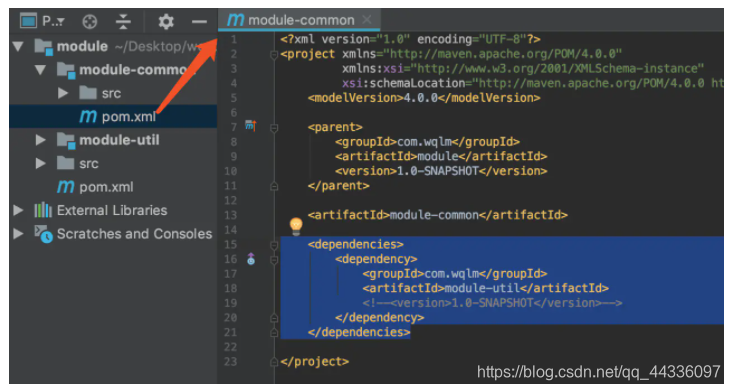Hide the project tool window (minus icon)
The height and width of the screenshot is (391, 731).
pos(199,21)
